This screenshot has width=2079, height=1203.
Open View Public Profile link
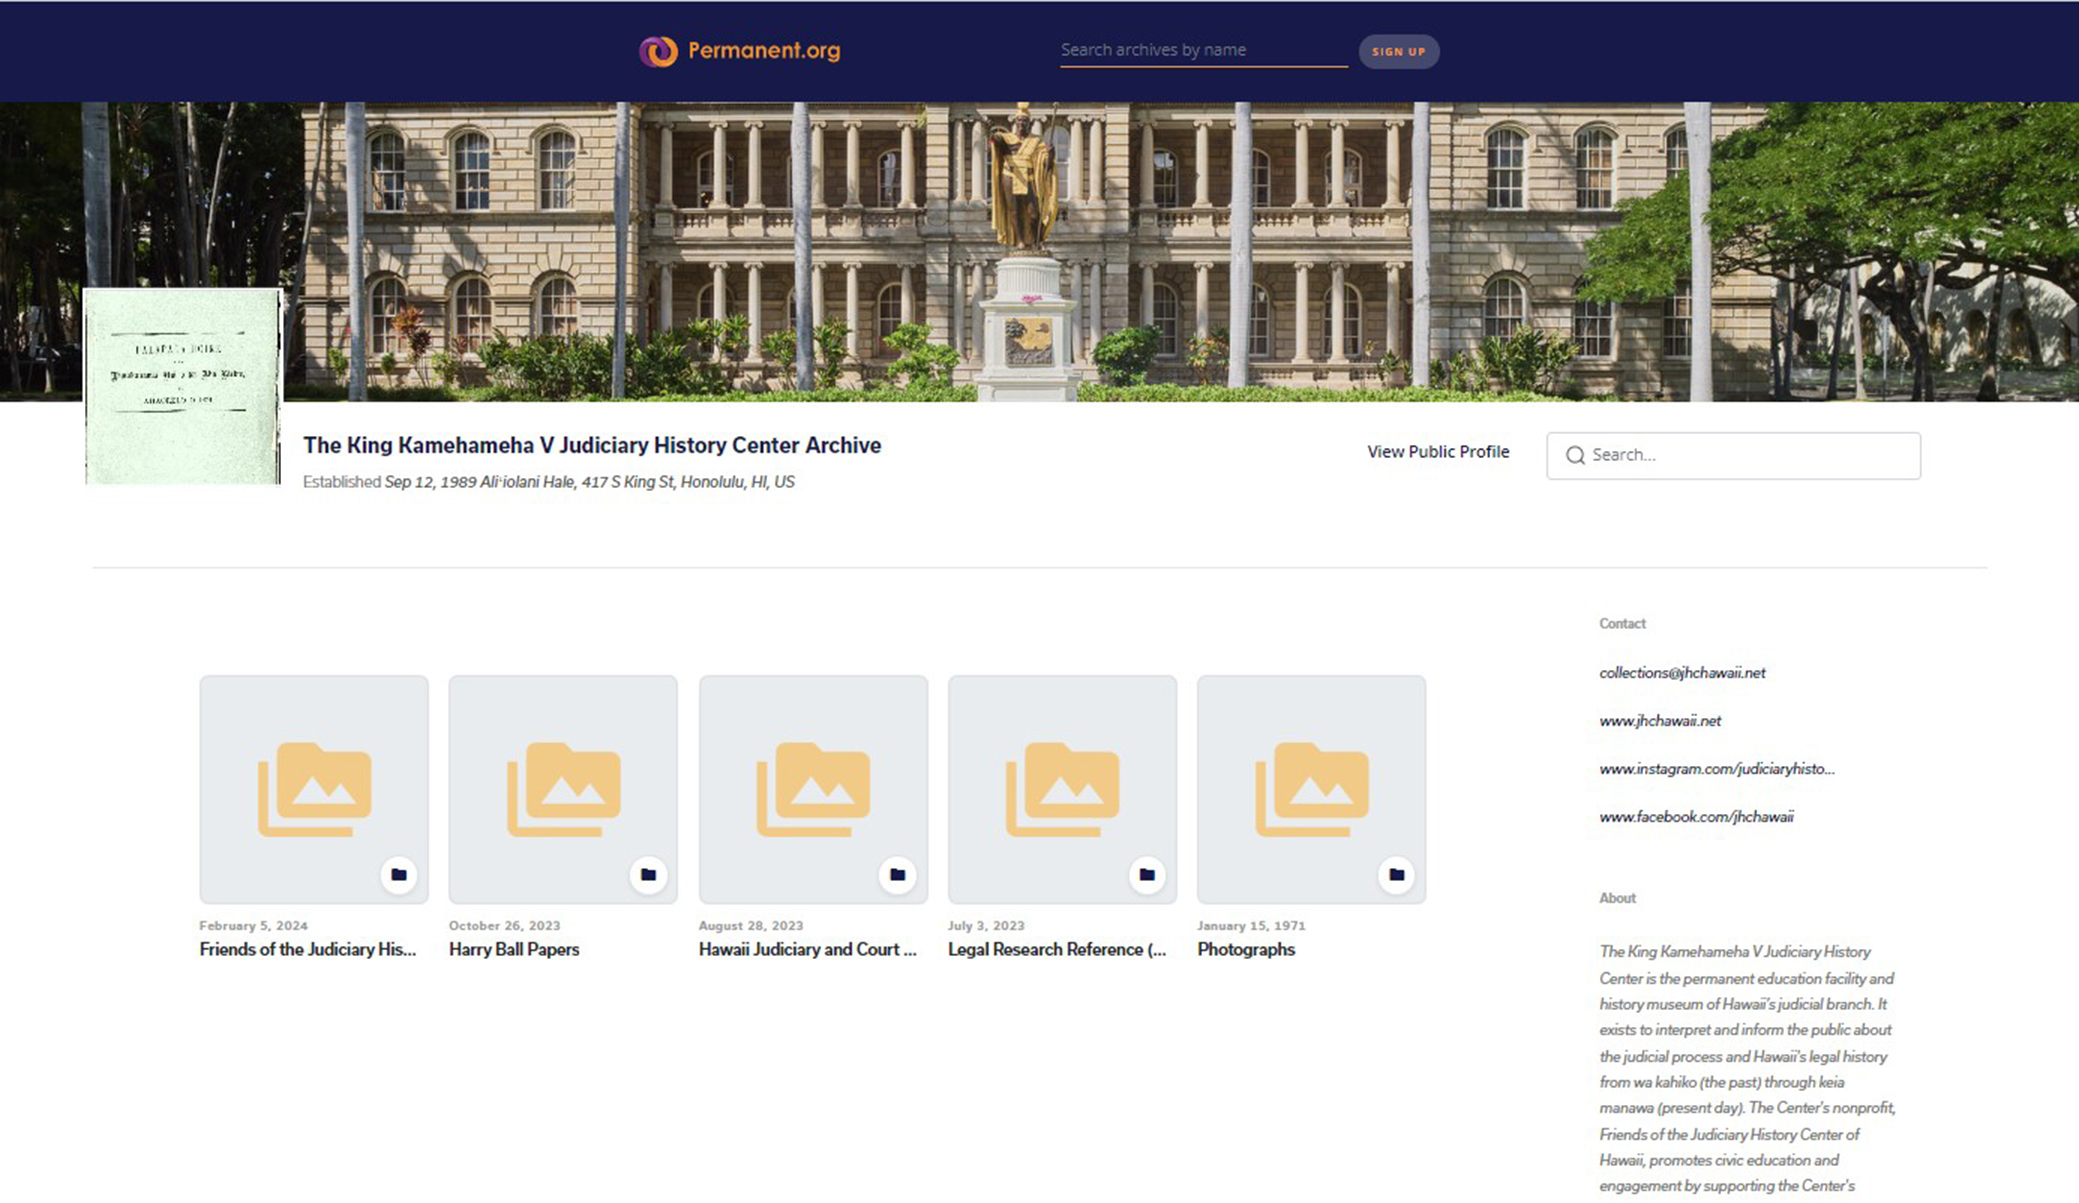1438,452
